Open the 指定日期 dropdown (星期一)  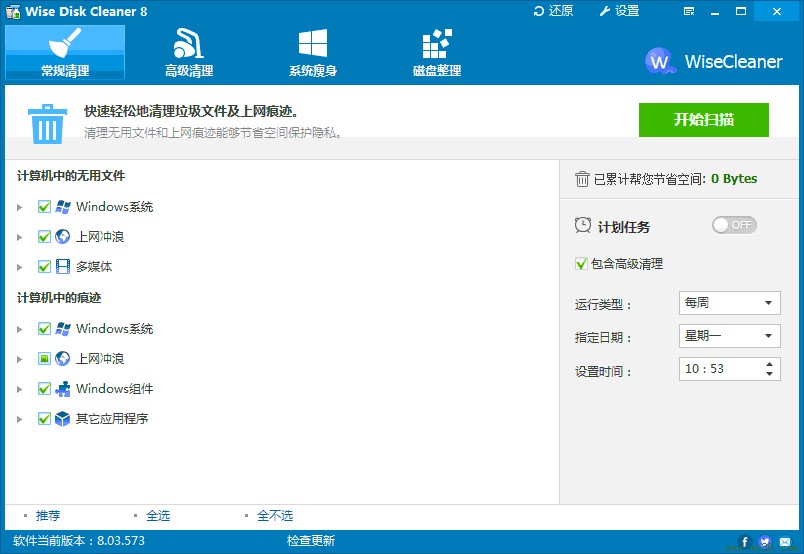click(x=730, y=336)
